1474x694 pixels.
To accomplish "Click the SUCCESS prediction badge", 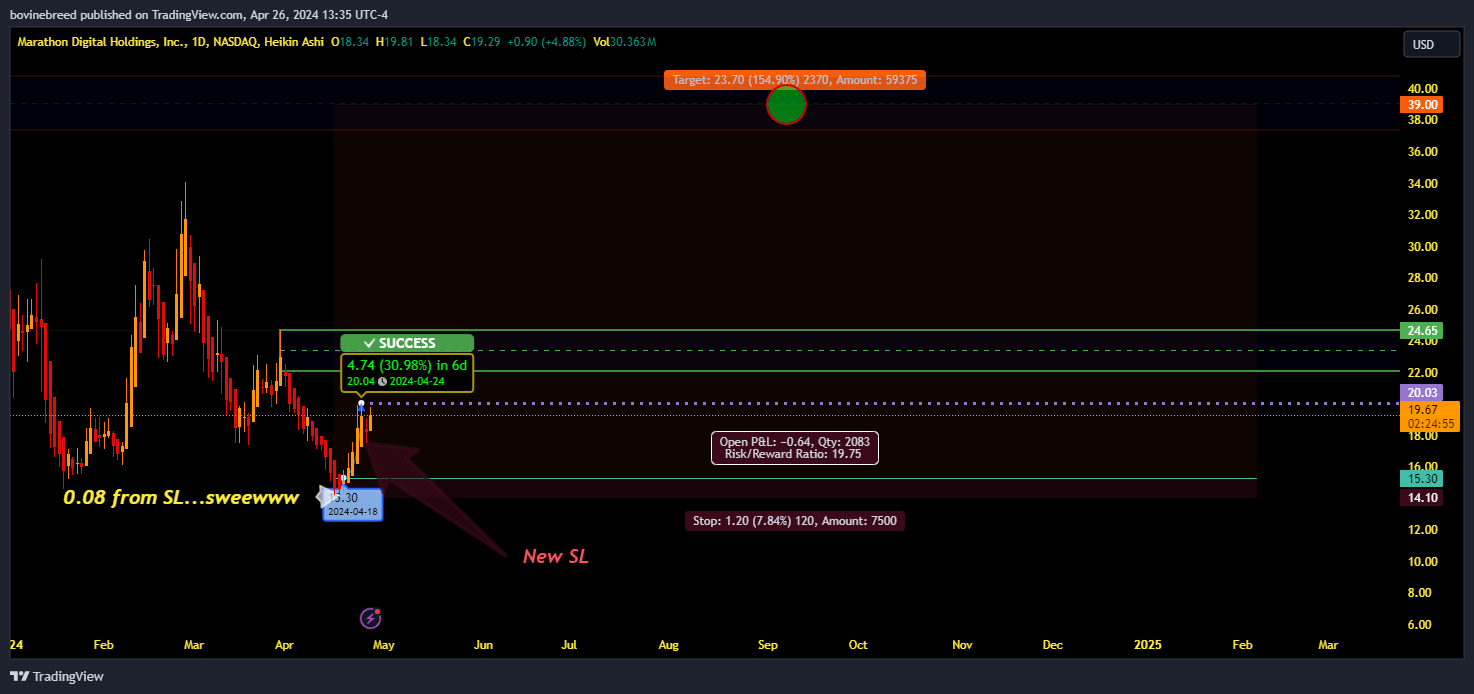I will coord(406,343).
